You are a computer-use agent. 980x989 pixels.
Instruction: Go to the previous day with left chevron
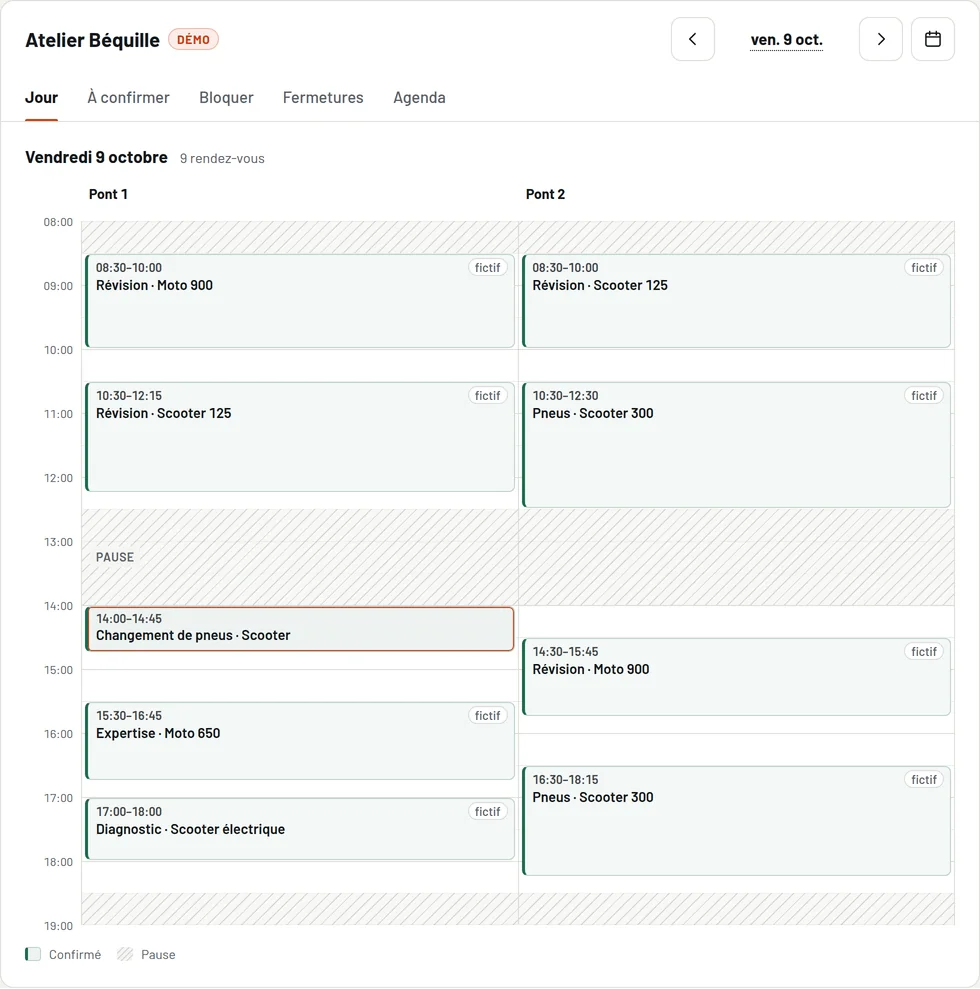point(692,39)
